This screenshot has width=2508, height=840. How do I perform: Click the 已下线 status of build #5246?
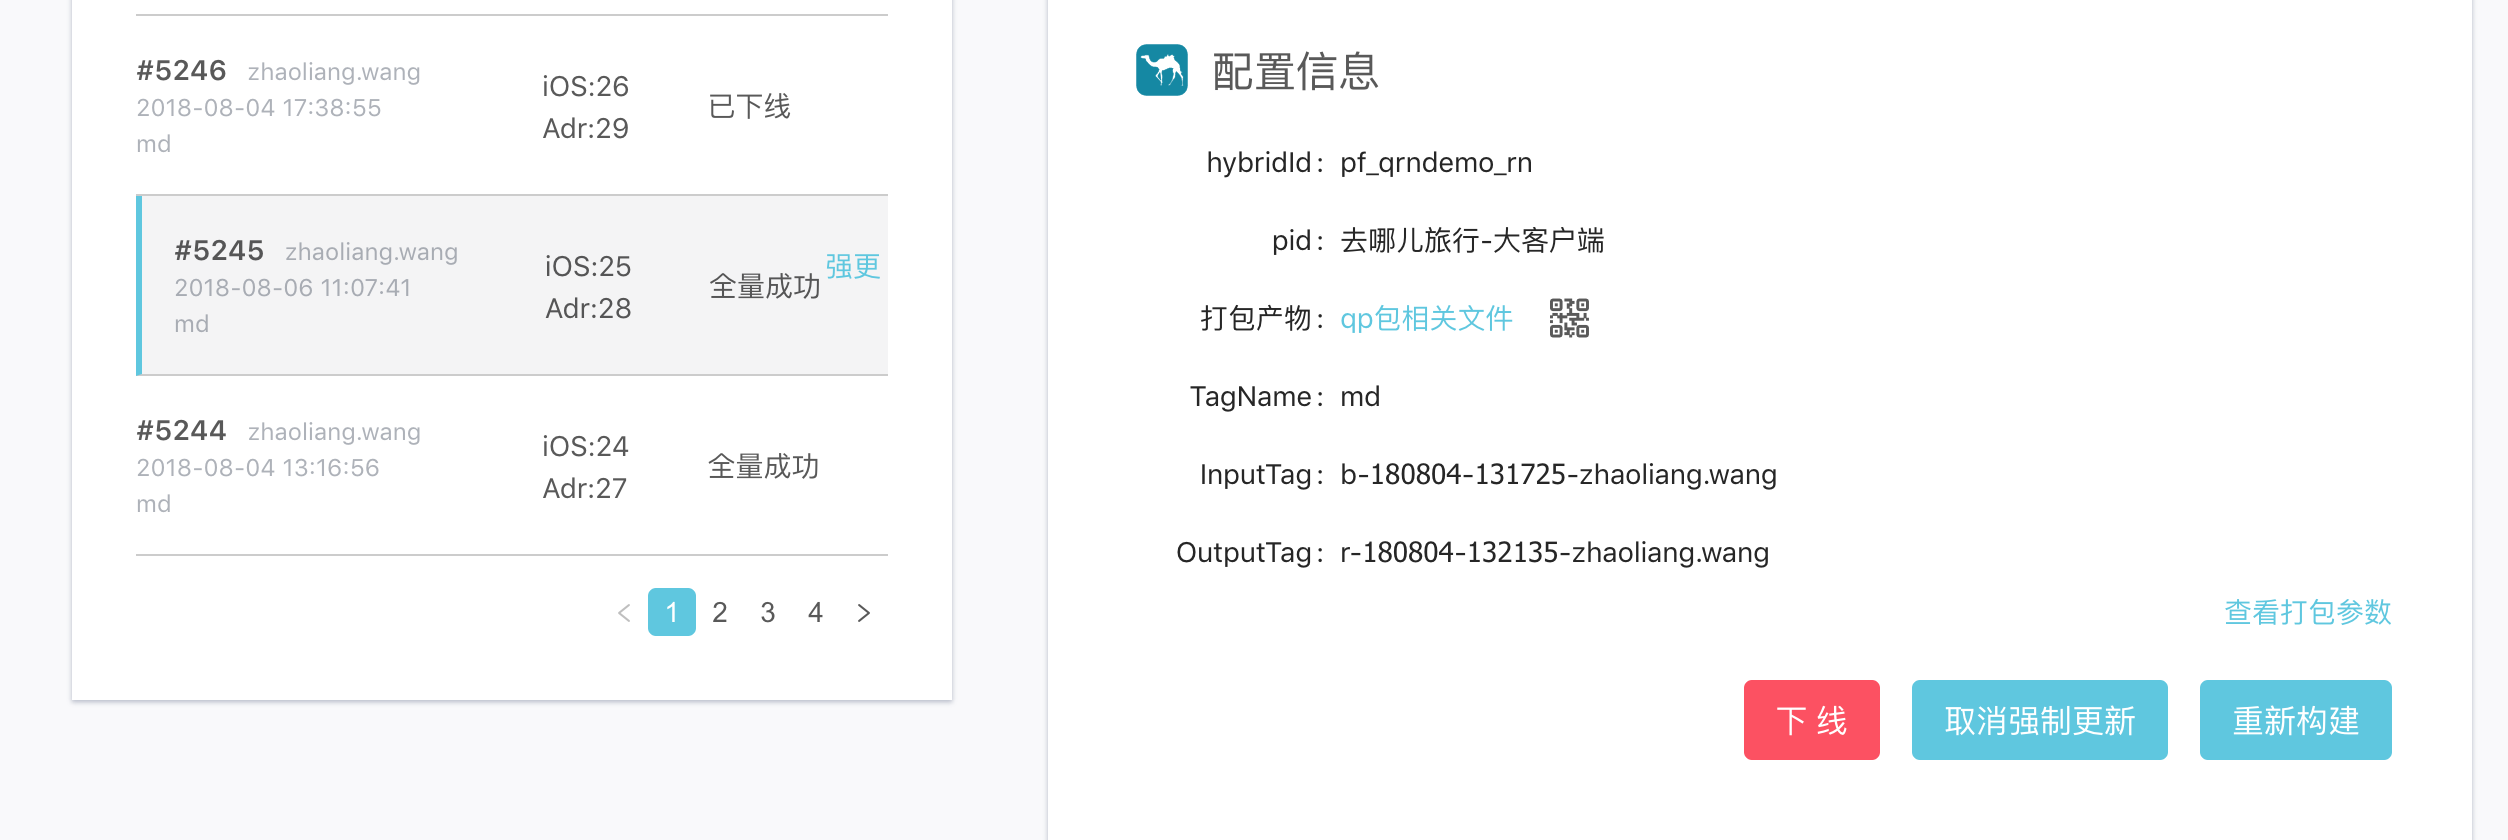point(750,106)
